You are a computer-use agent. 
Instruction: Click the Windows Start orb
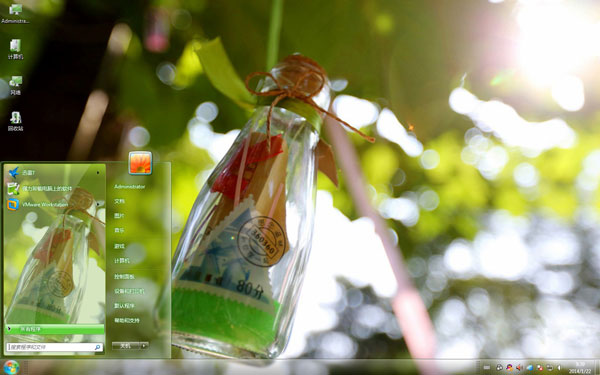tap(10, 367)
